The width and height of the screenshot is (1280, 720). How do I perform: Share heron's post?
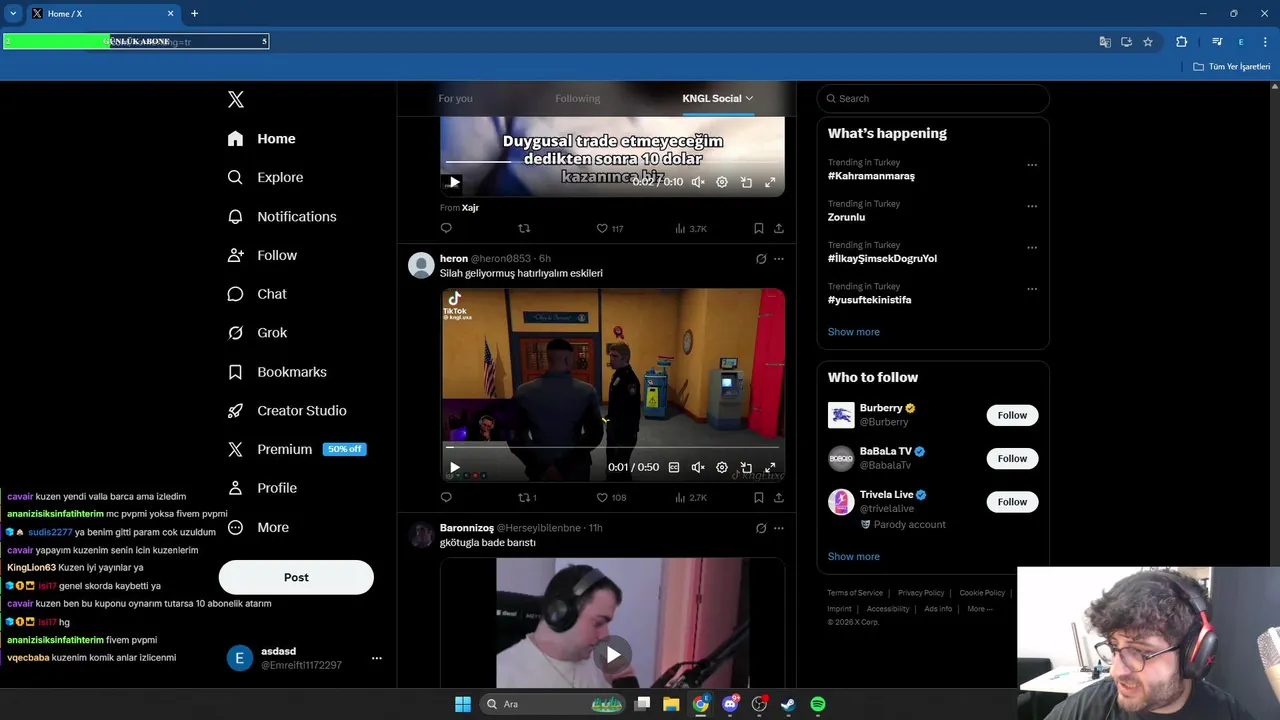coord(779,497)
